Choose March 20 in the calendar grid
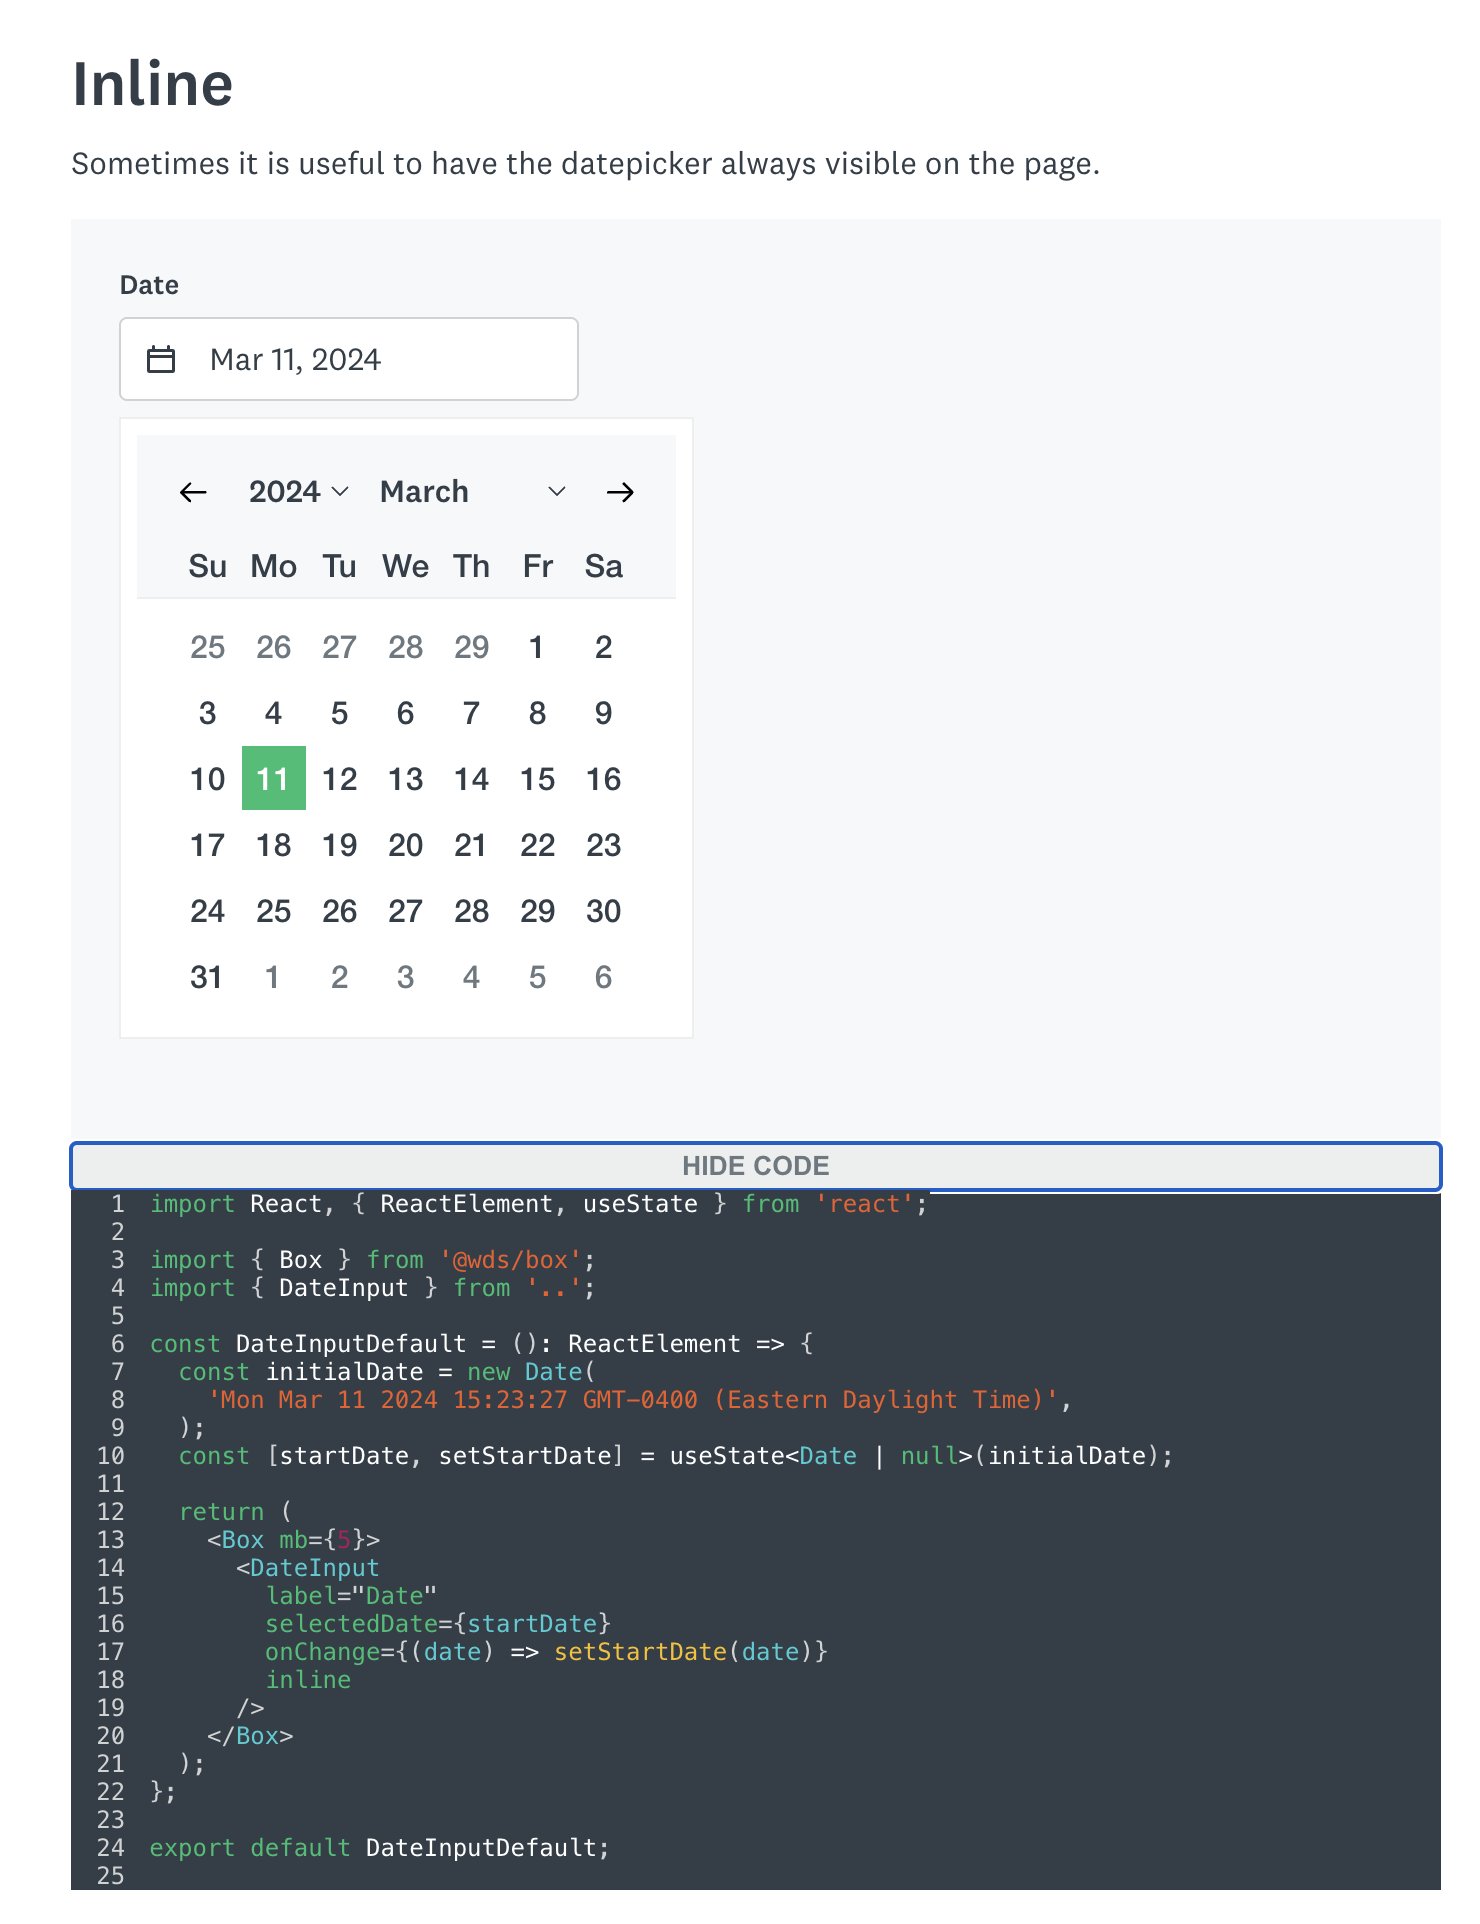This screenshot has height=1924, width=1480. point(405,845)
